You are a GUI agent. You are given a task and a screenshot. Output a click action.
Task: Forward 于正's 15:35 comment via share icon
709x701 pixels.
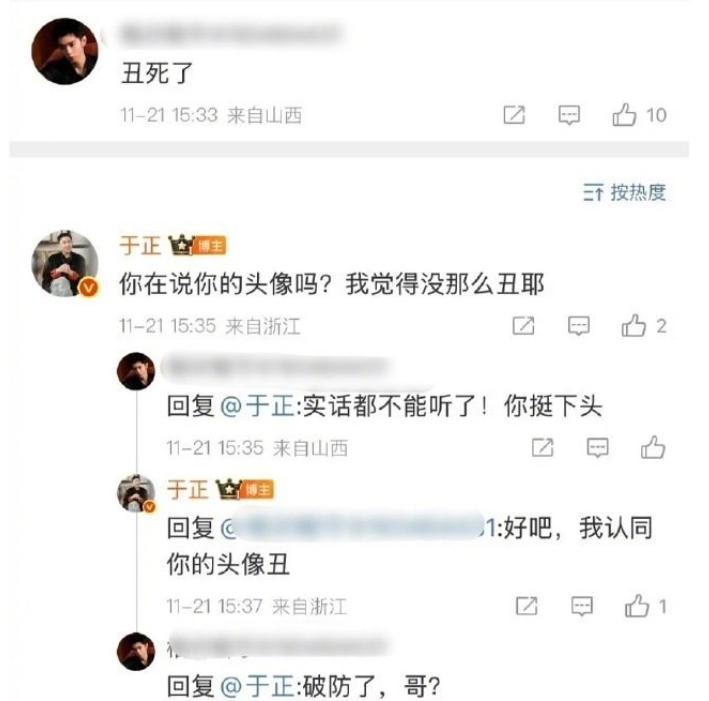(523, 326)
